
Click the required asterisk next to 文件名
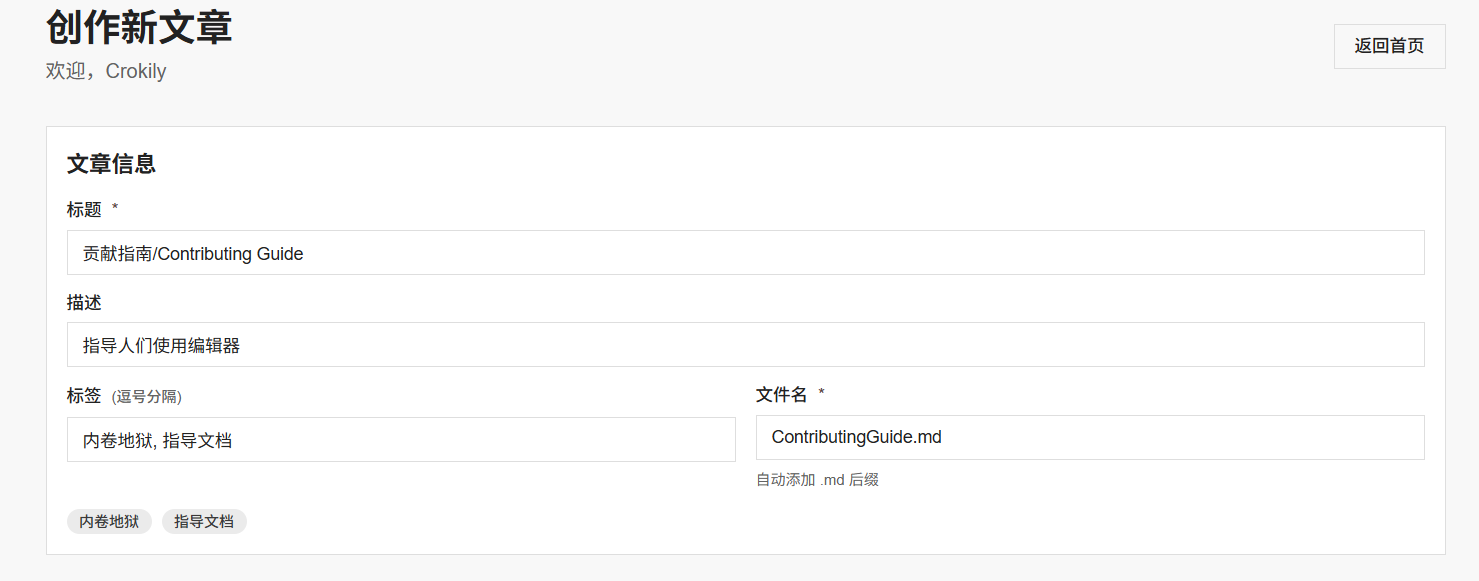point(821,393)
